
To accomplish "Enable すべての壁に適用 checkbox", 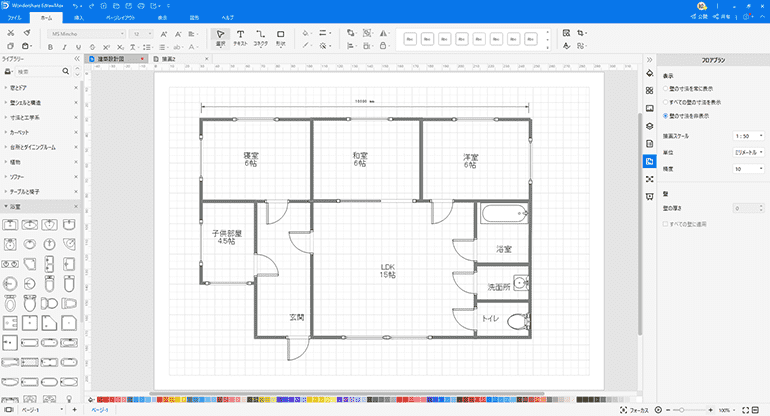I will [x=668, y=224].
